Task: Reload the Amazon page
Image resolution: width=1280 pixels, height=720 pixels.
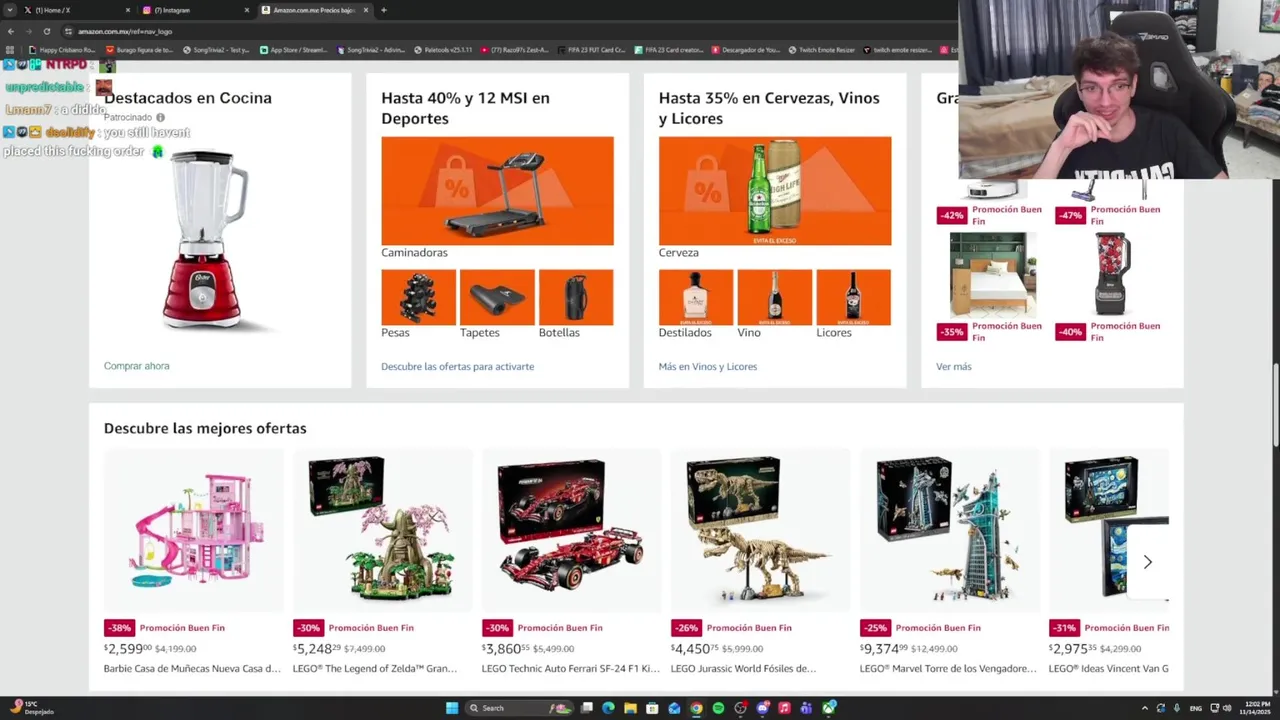Action: click(x=46, y=31)
